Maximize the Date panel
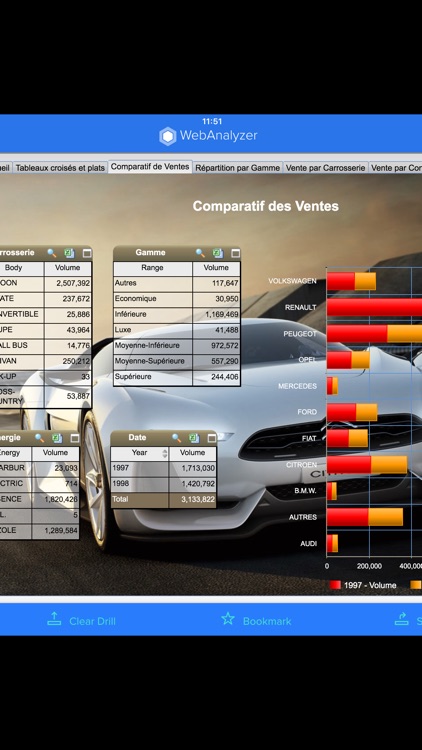The image size is (422, 750). [x=212, y=438]
